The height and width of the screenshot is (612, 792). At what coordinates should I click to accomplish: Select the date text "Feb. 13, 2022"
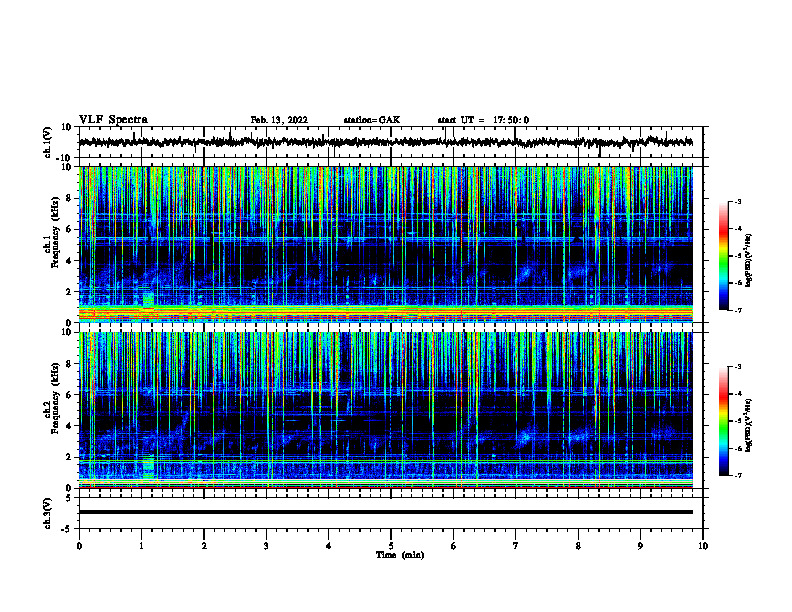(x=279, y=120)
